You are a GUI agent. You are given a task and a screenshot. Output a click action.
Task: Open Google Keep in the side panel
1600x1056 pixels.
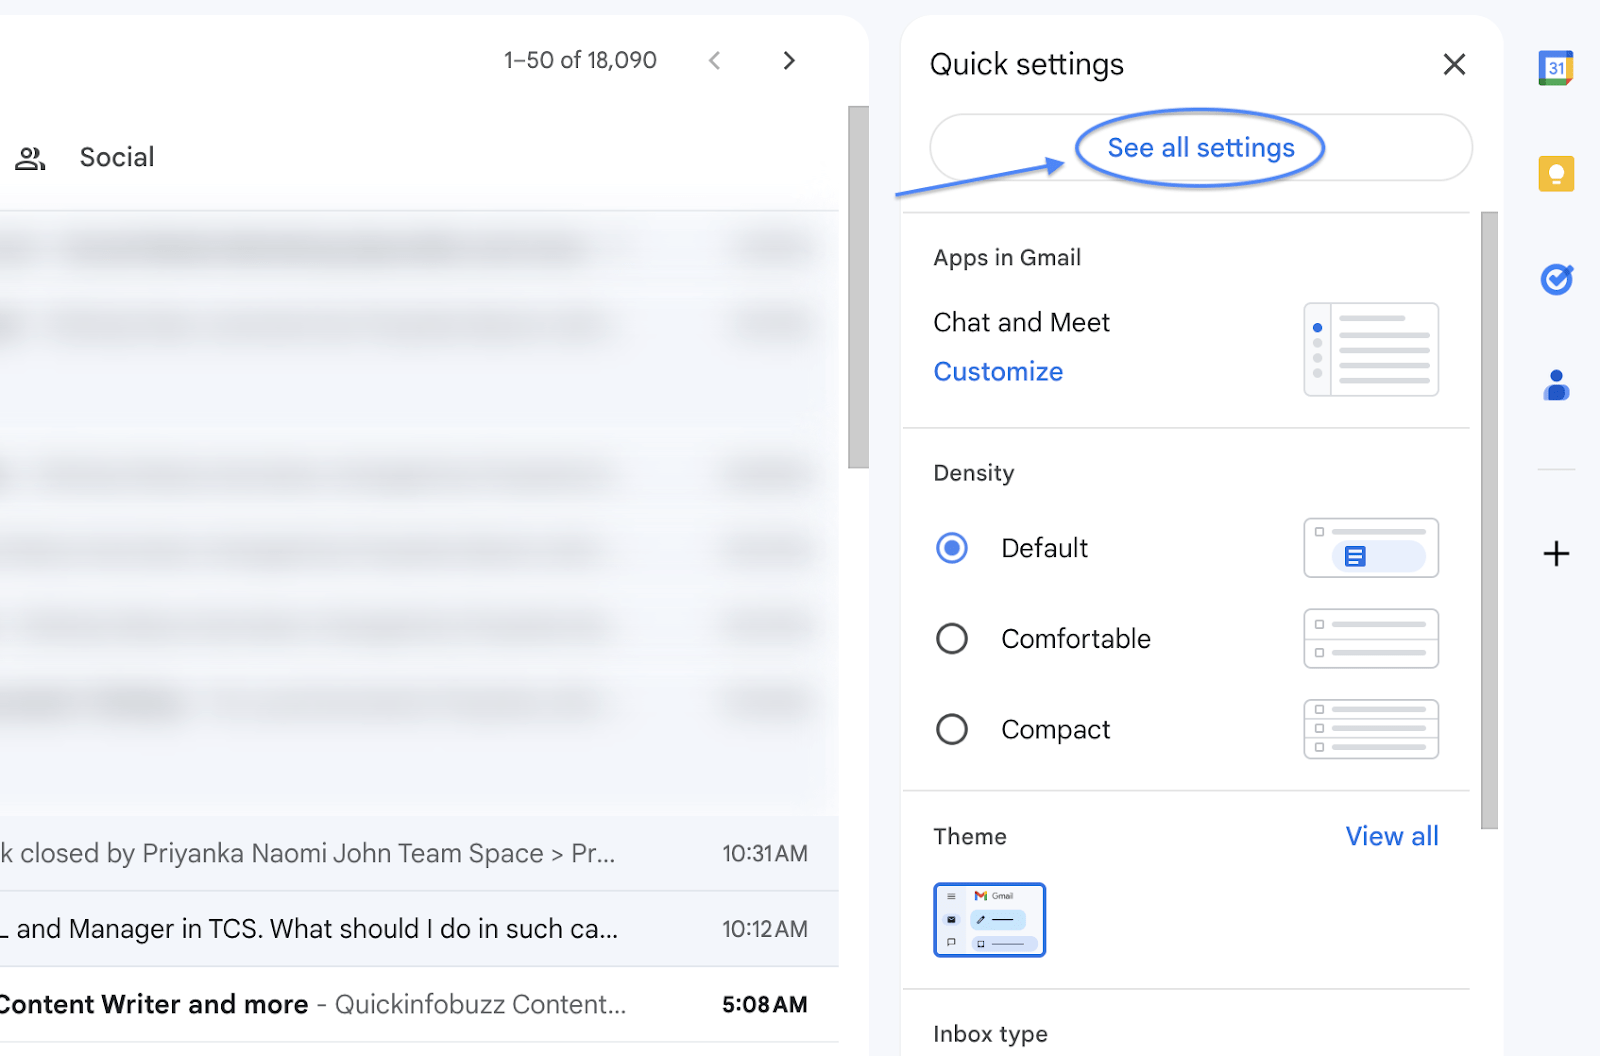point(1555,174)
